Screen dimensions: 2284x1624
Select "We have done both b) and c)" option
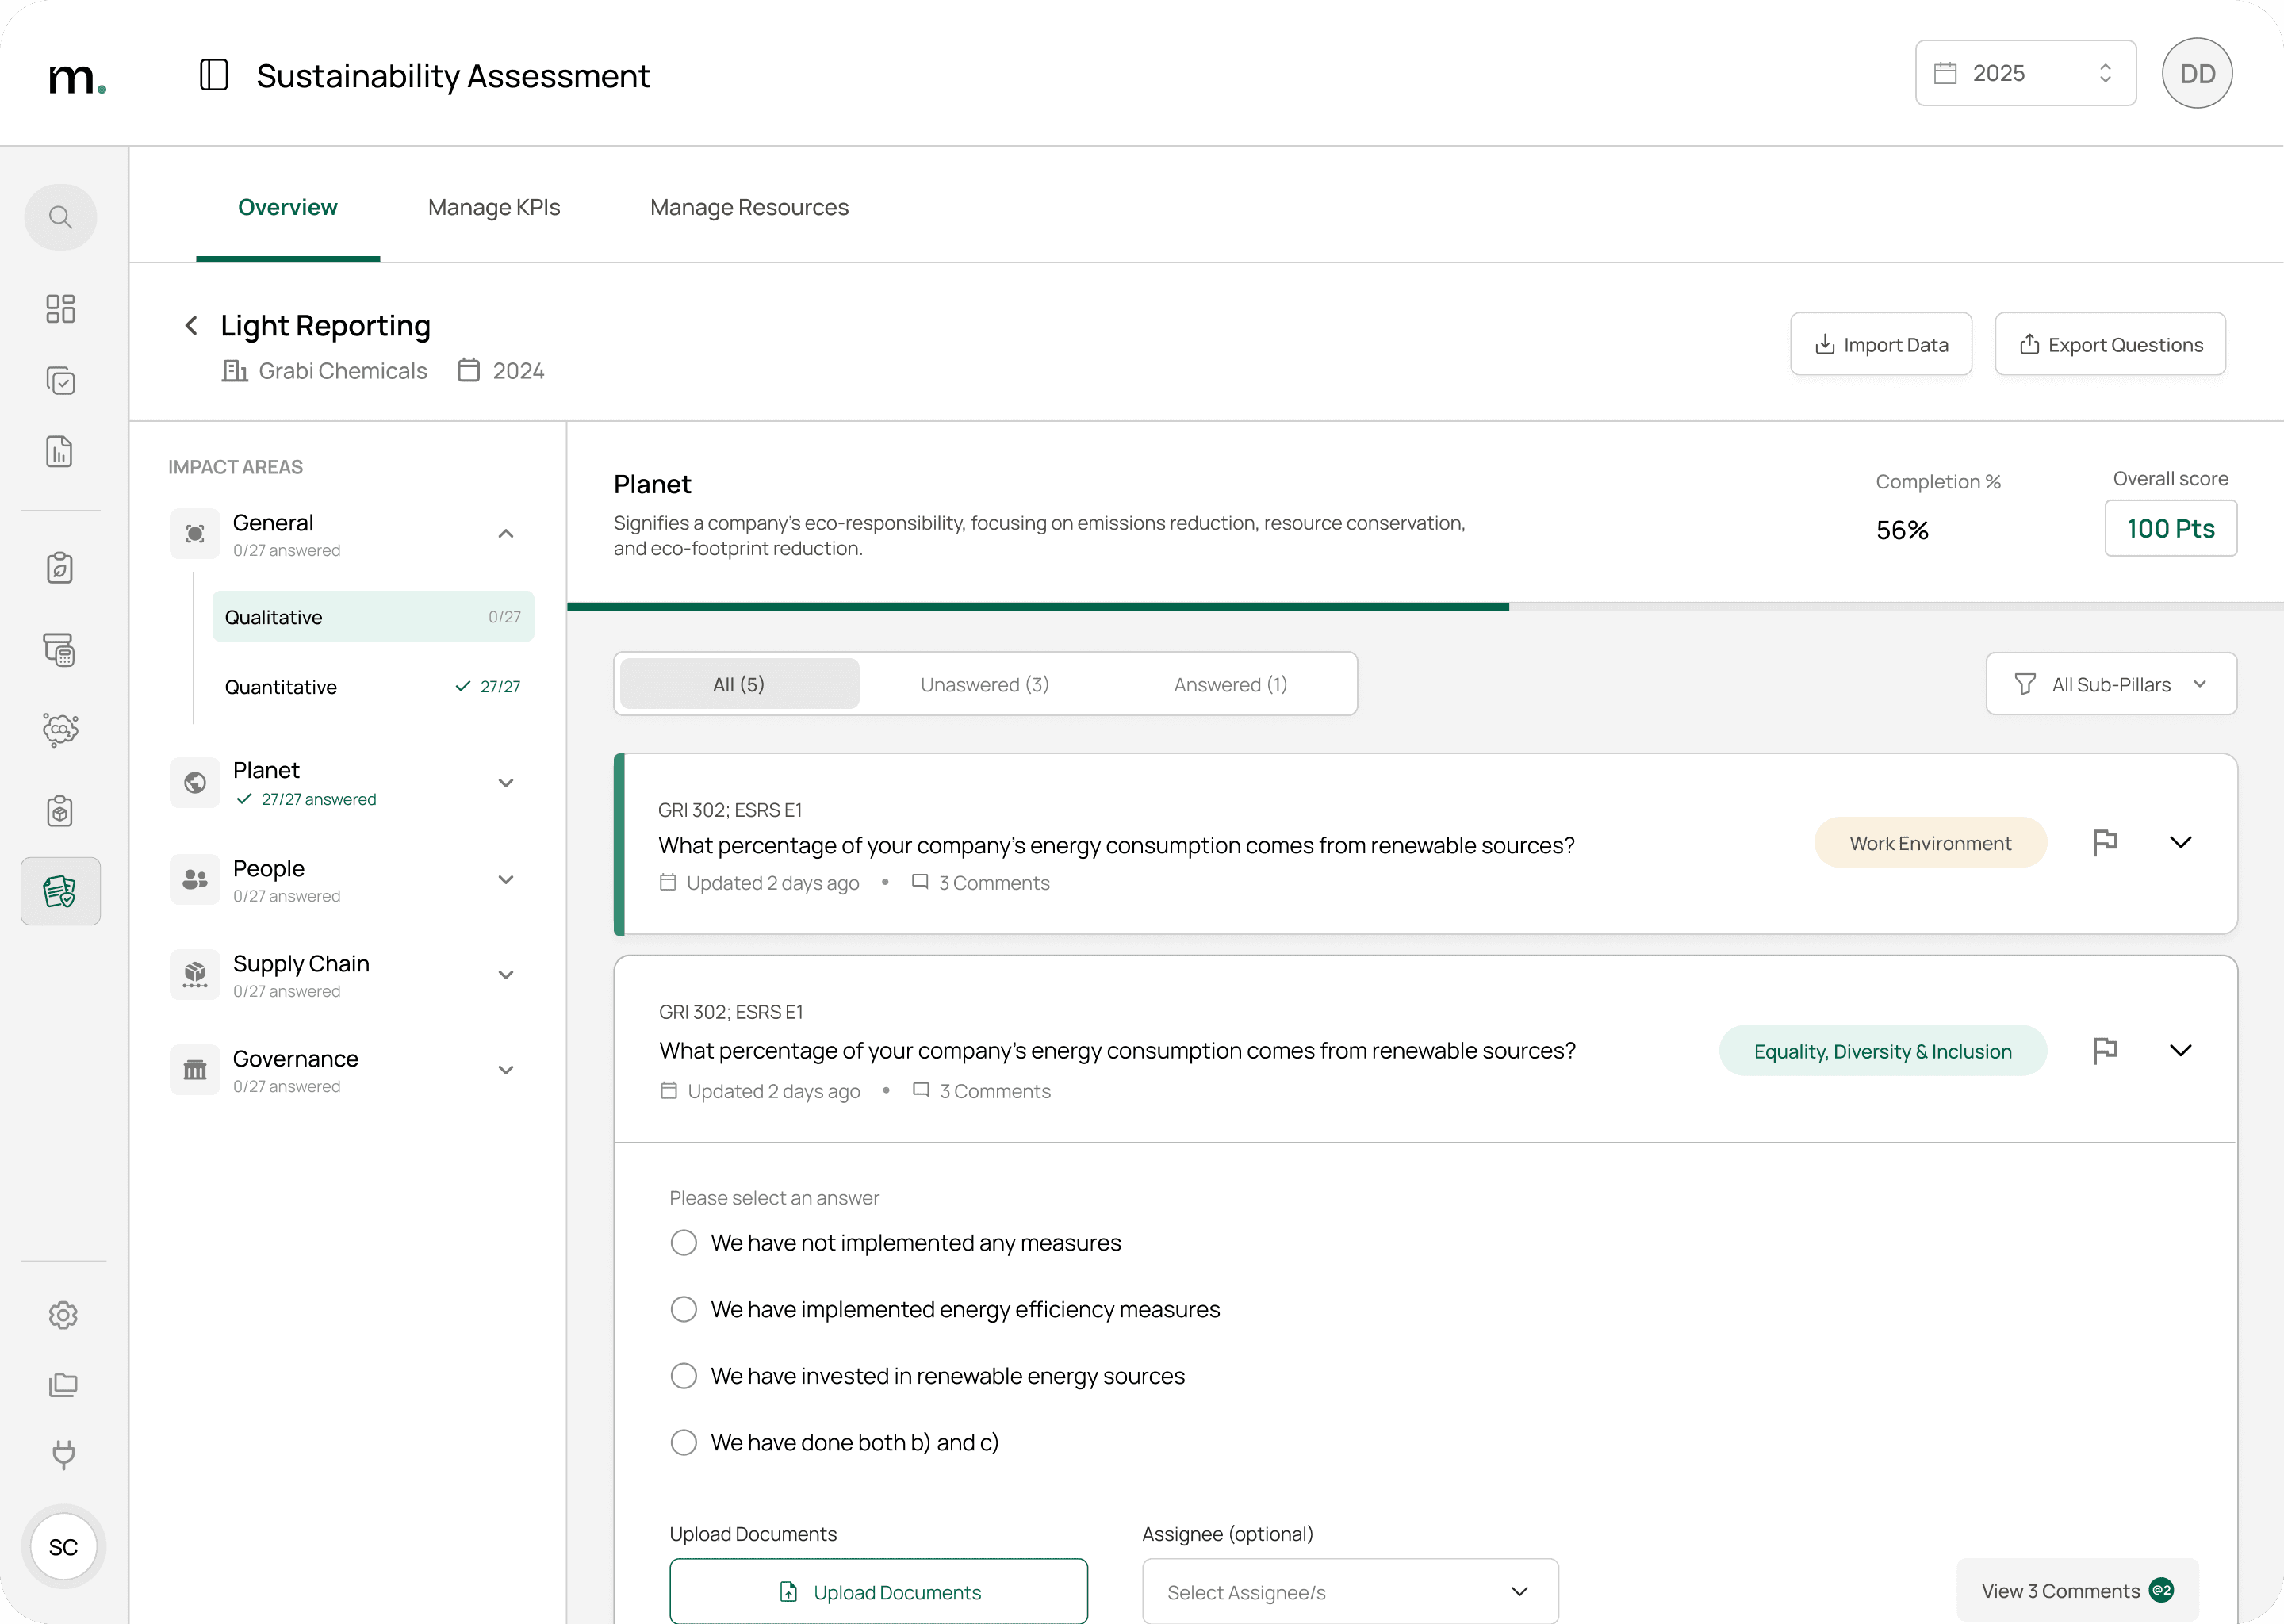click(x=684, y=1442)
